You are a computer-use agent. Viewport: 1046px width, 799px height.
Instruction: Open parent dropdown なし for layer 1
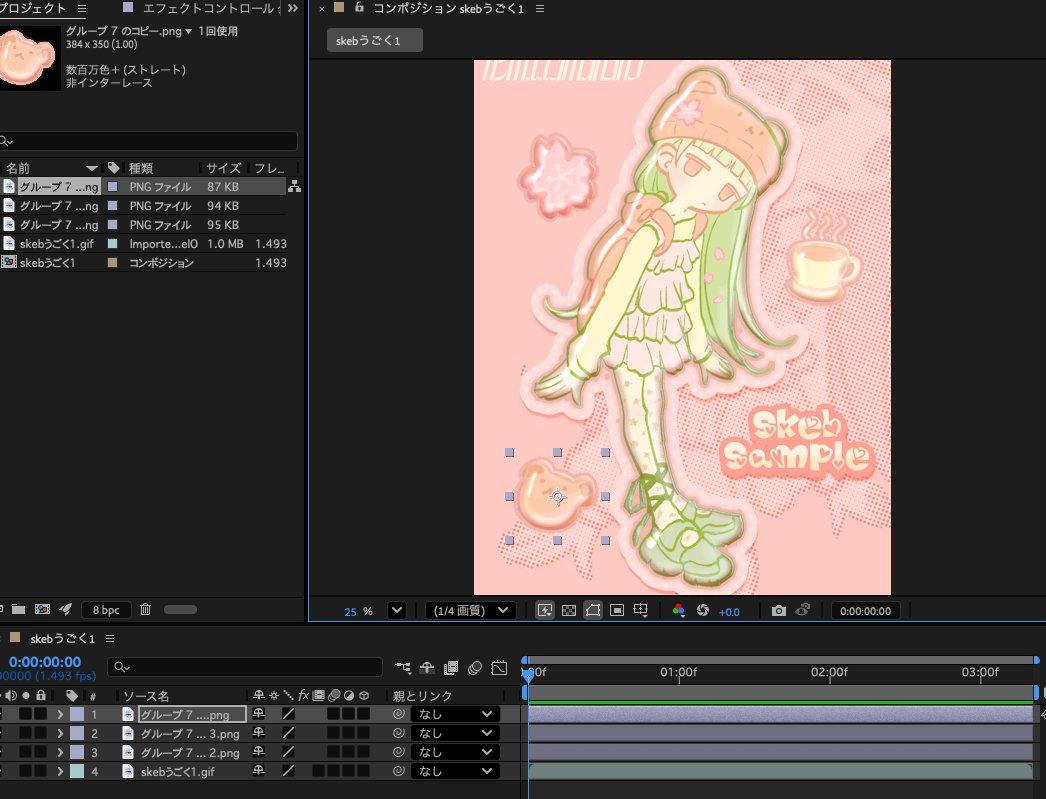tap(454, 714)
